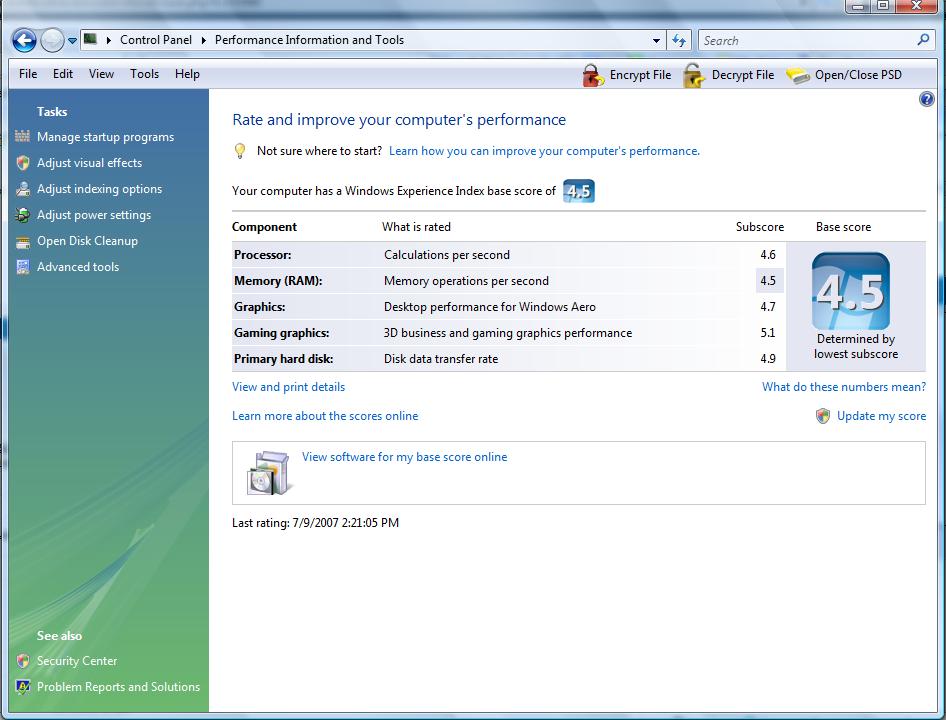Open Adjust visual effects task
The width and height of the screenshot is (946, 720).
coord(89,163)
